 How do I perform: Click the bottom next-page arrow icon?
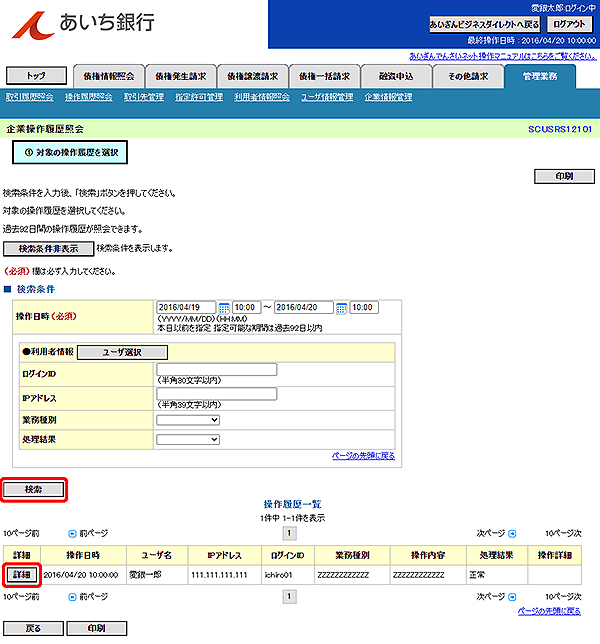512,597
